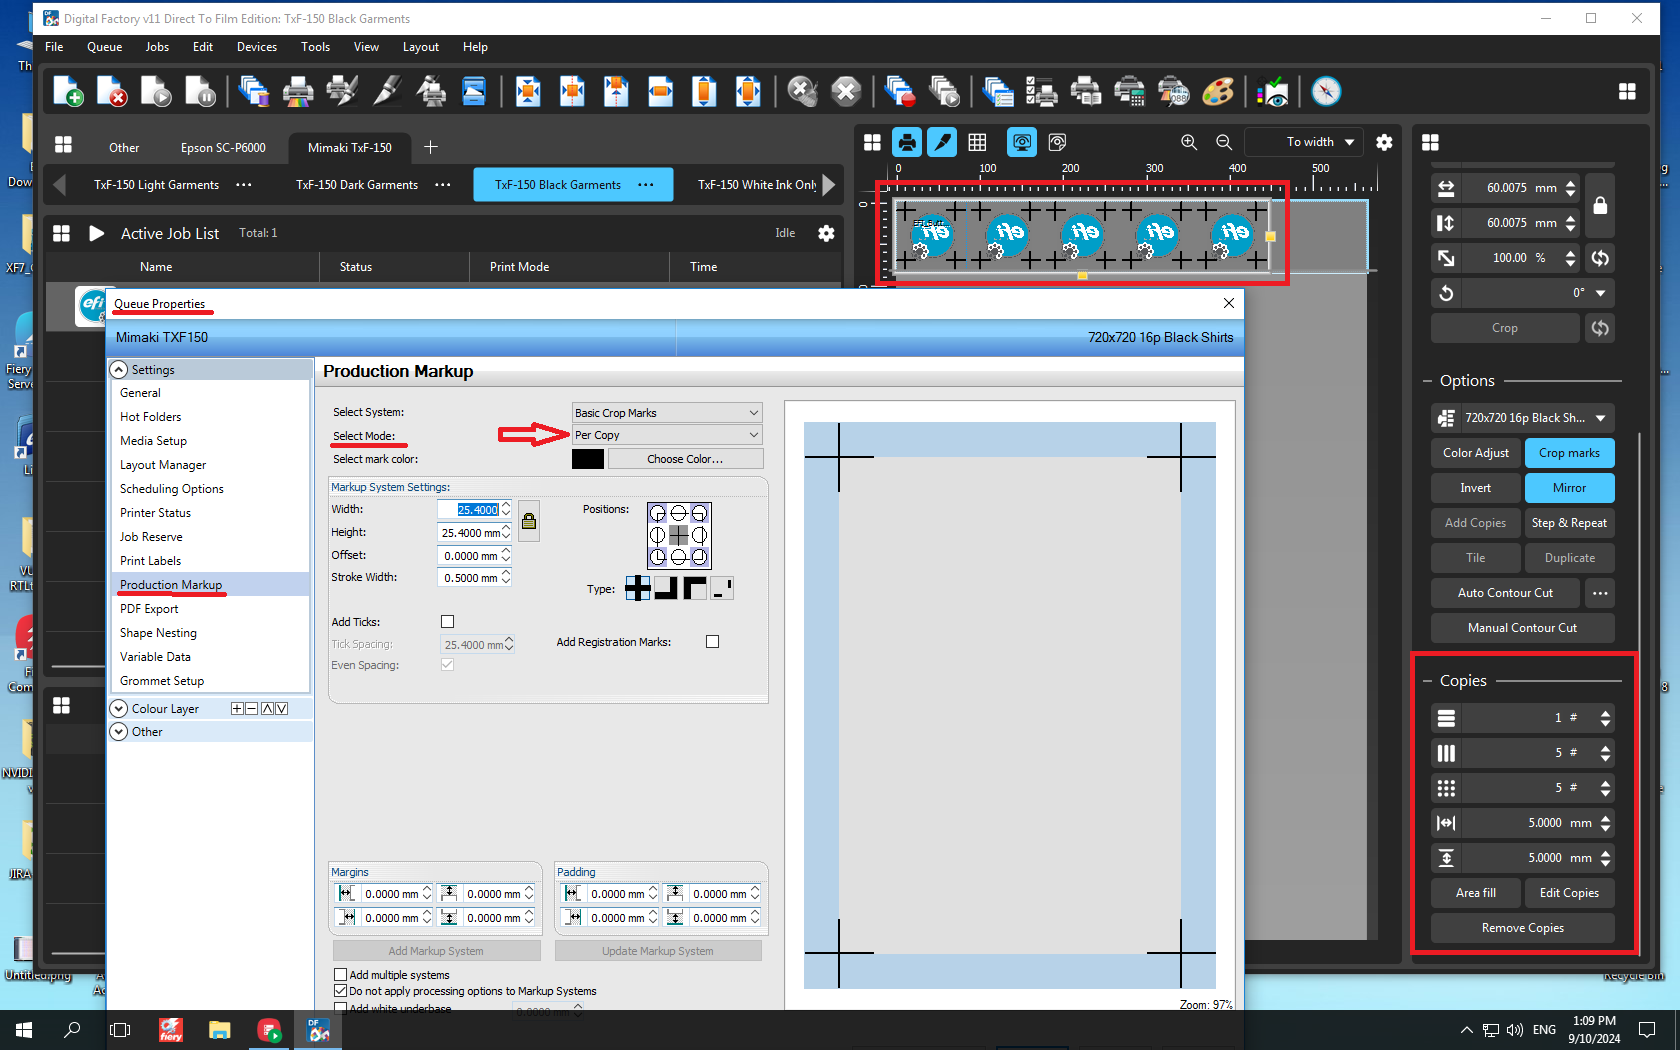This screenshot has height=1050, width=1680.
Task: Click the compass icon in main toolbar
Action: click(1326, 92)
